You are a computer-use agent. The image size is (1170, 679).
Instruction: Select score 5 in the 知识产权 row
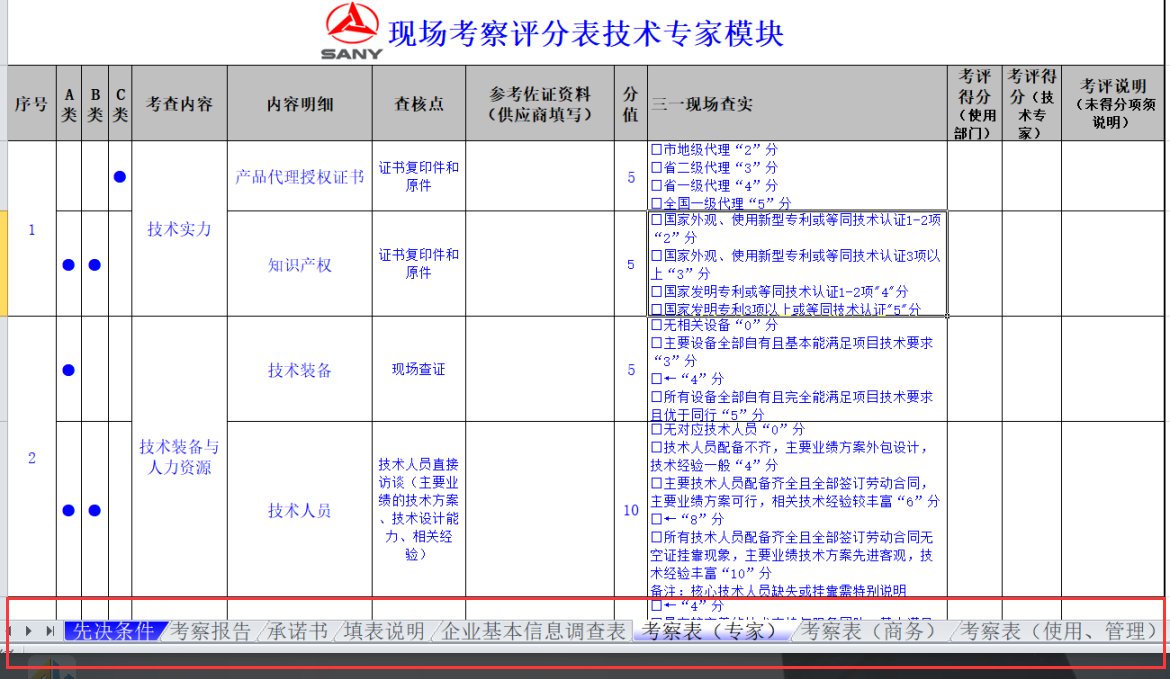click(x=631, y=265)
